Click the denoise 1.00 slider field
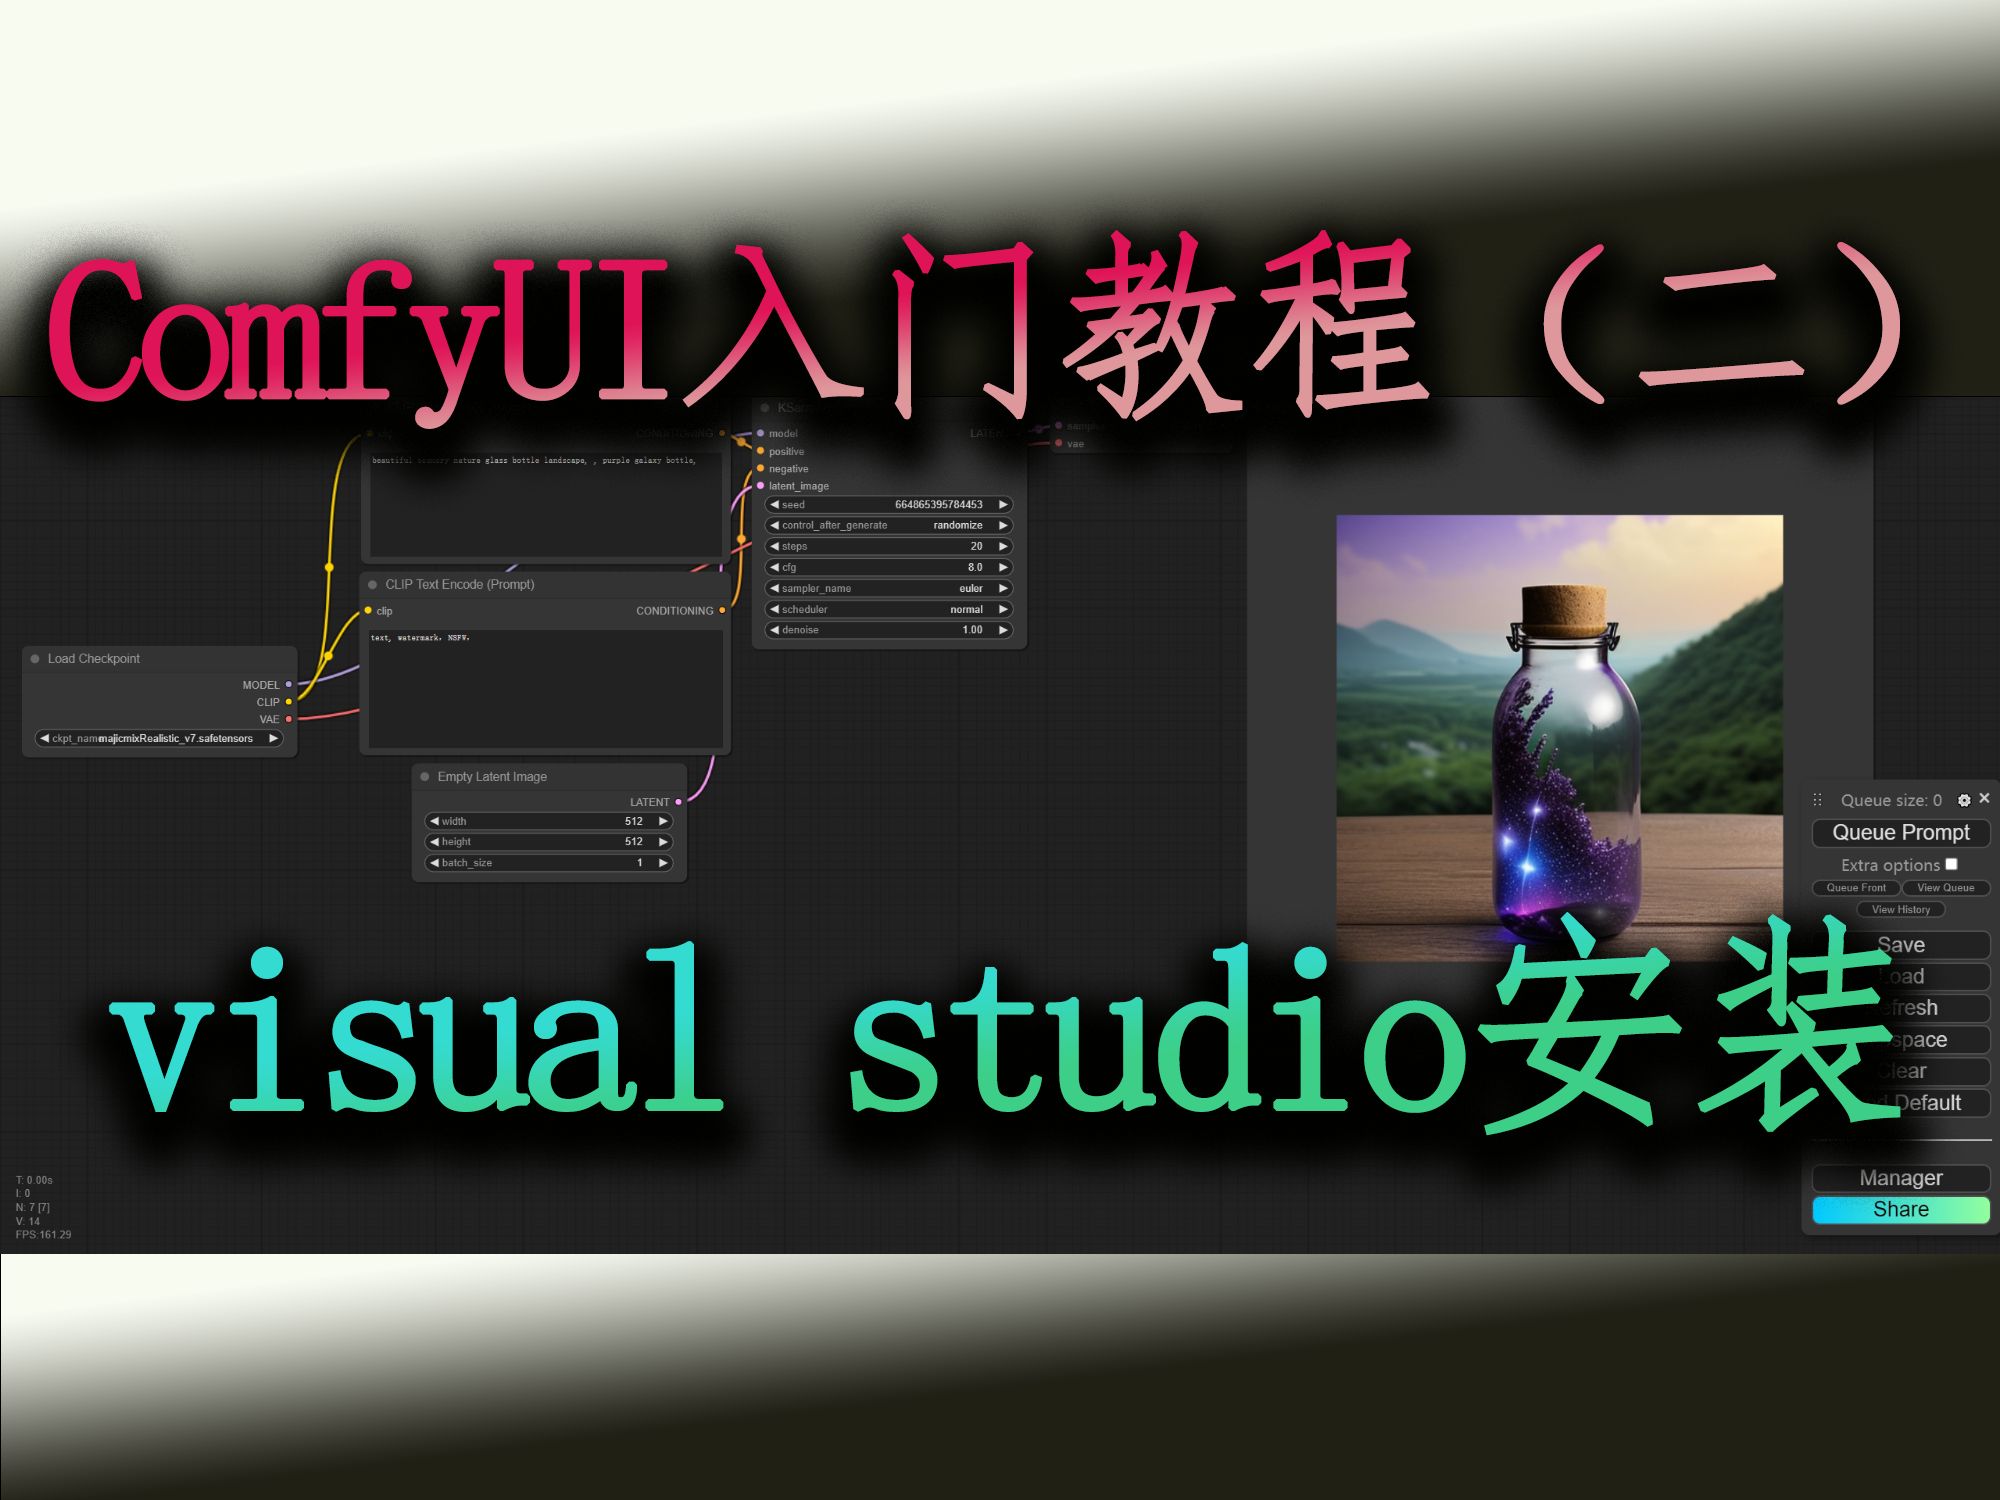 (x=889, y=630)
